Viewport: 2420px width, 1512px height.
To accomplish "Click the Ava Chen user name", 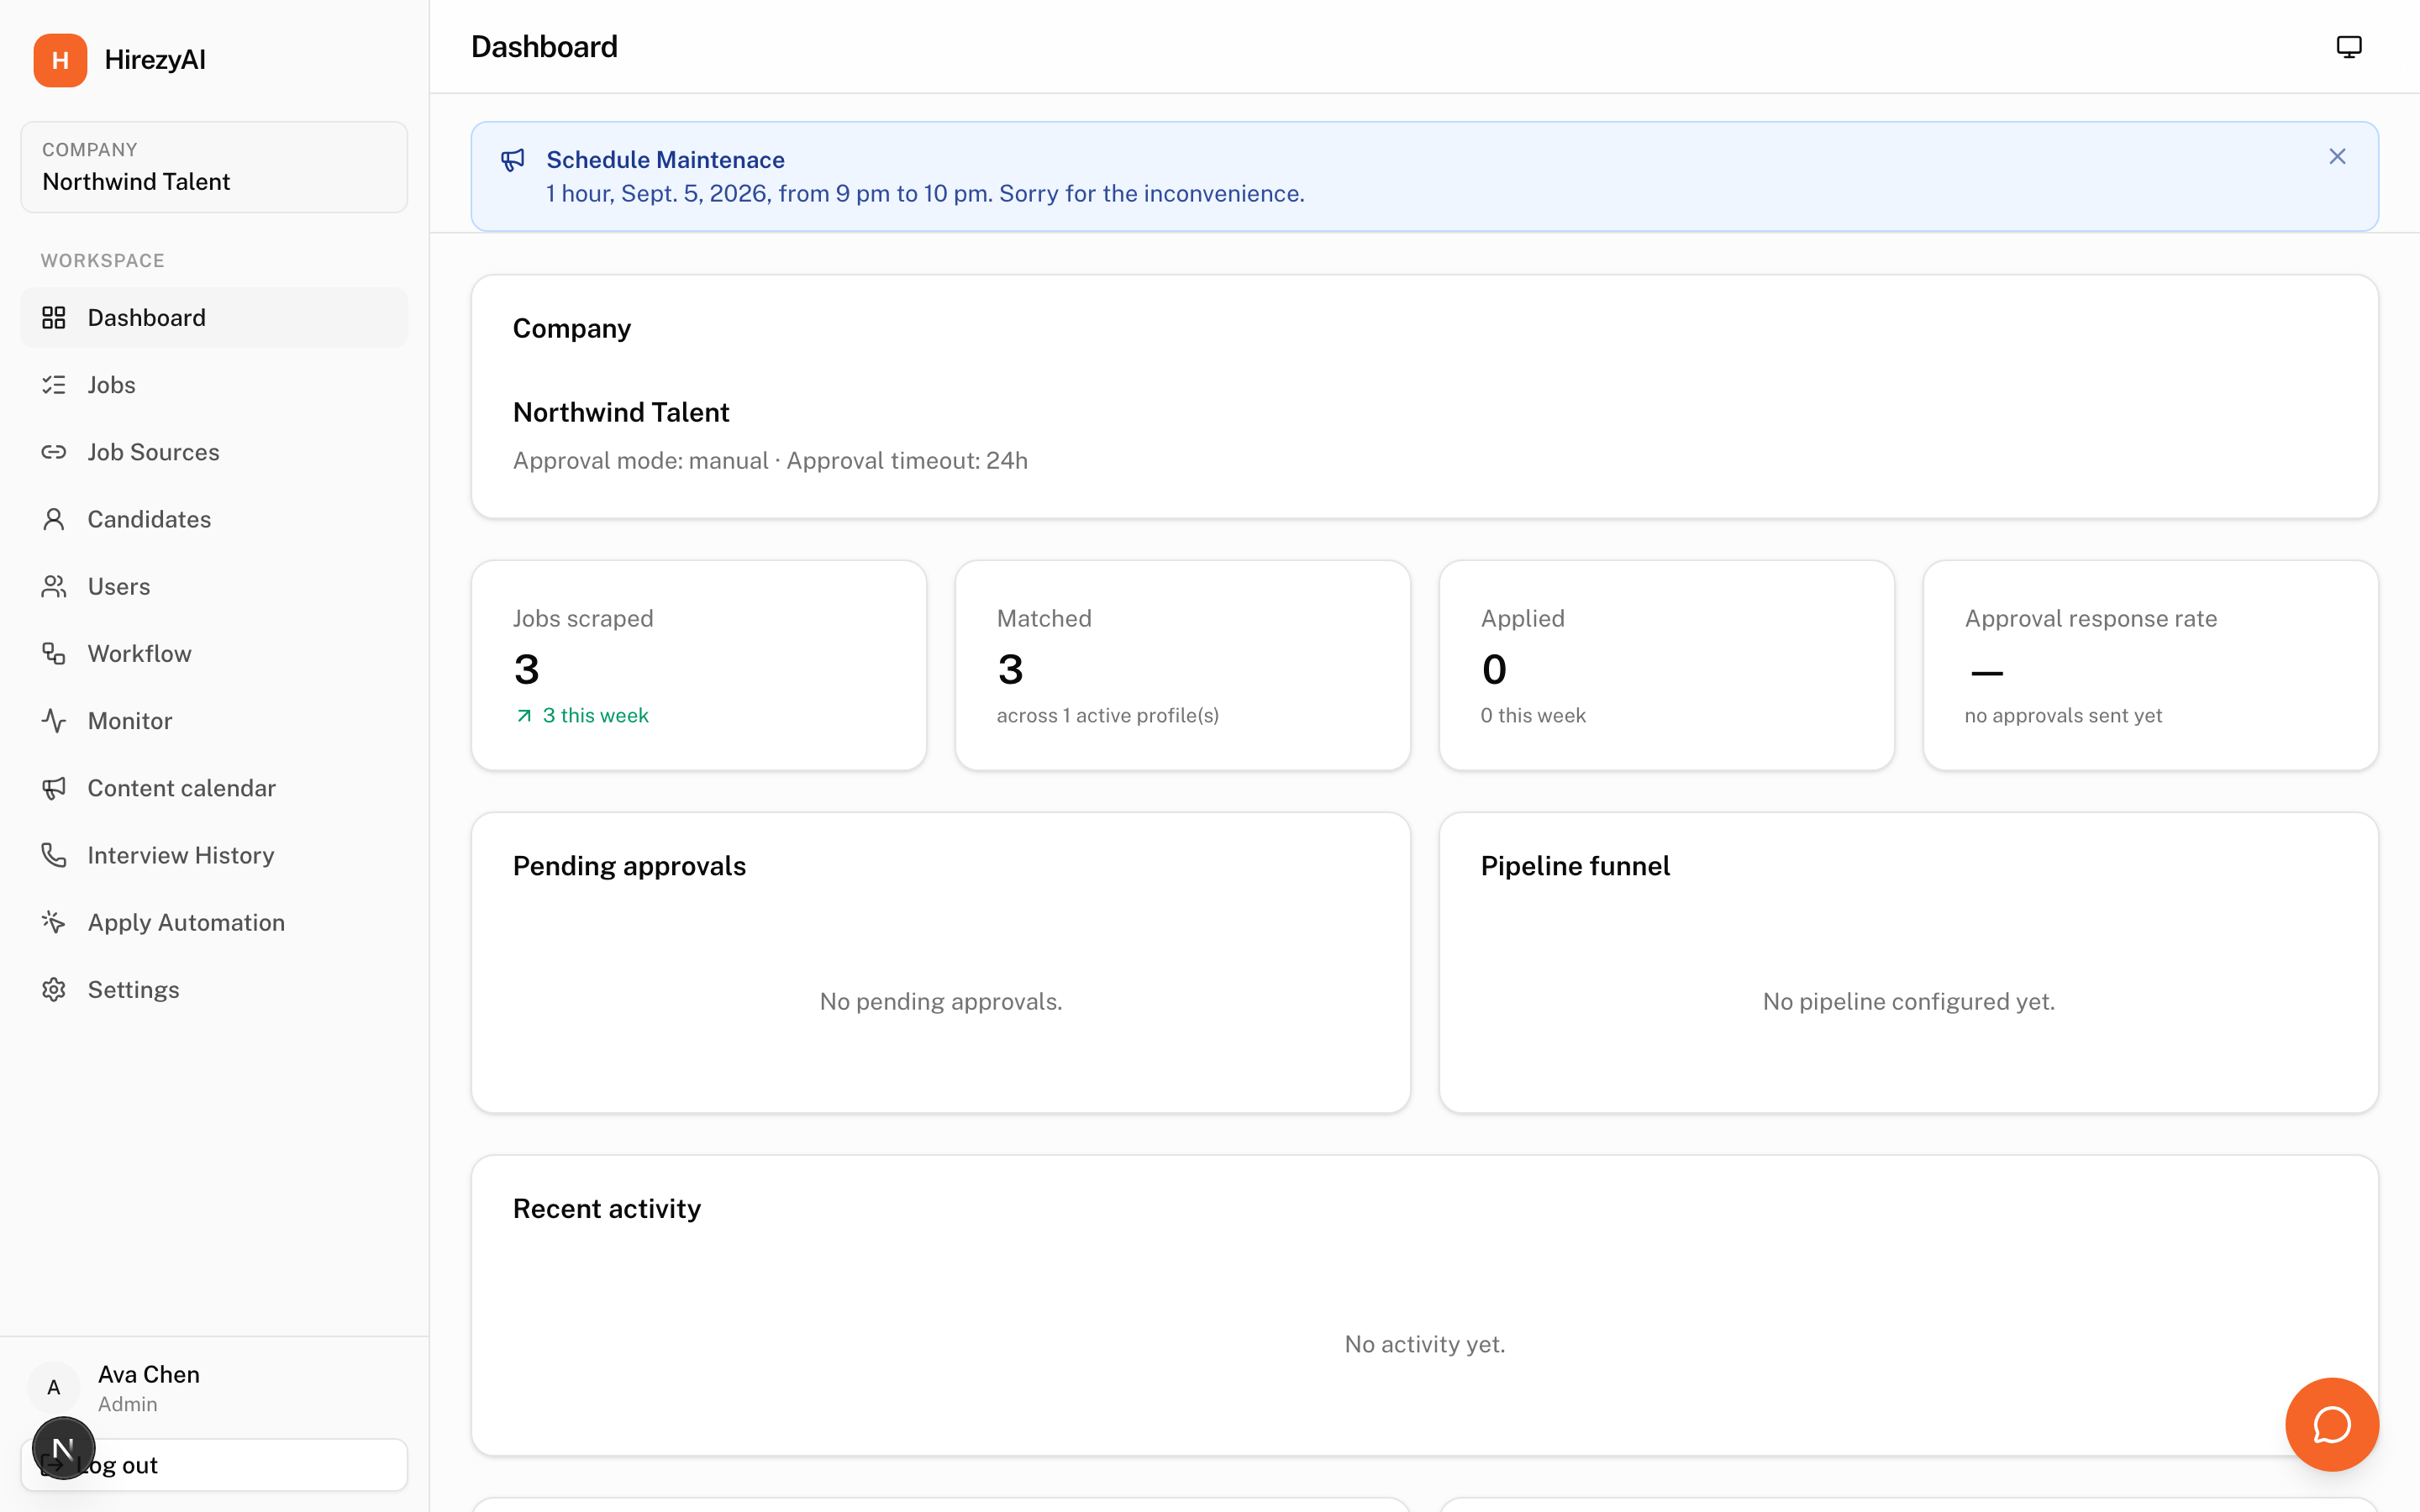I will (x=149, y=1375).
